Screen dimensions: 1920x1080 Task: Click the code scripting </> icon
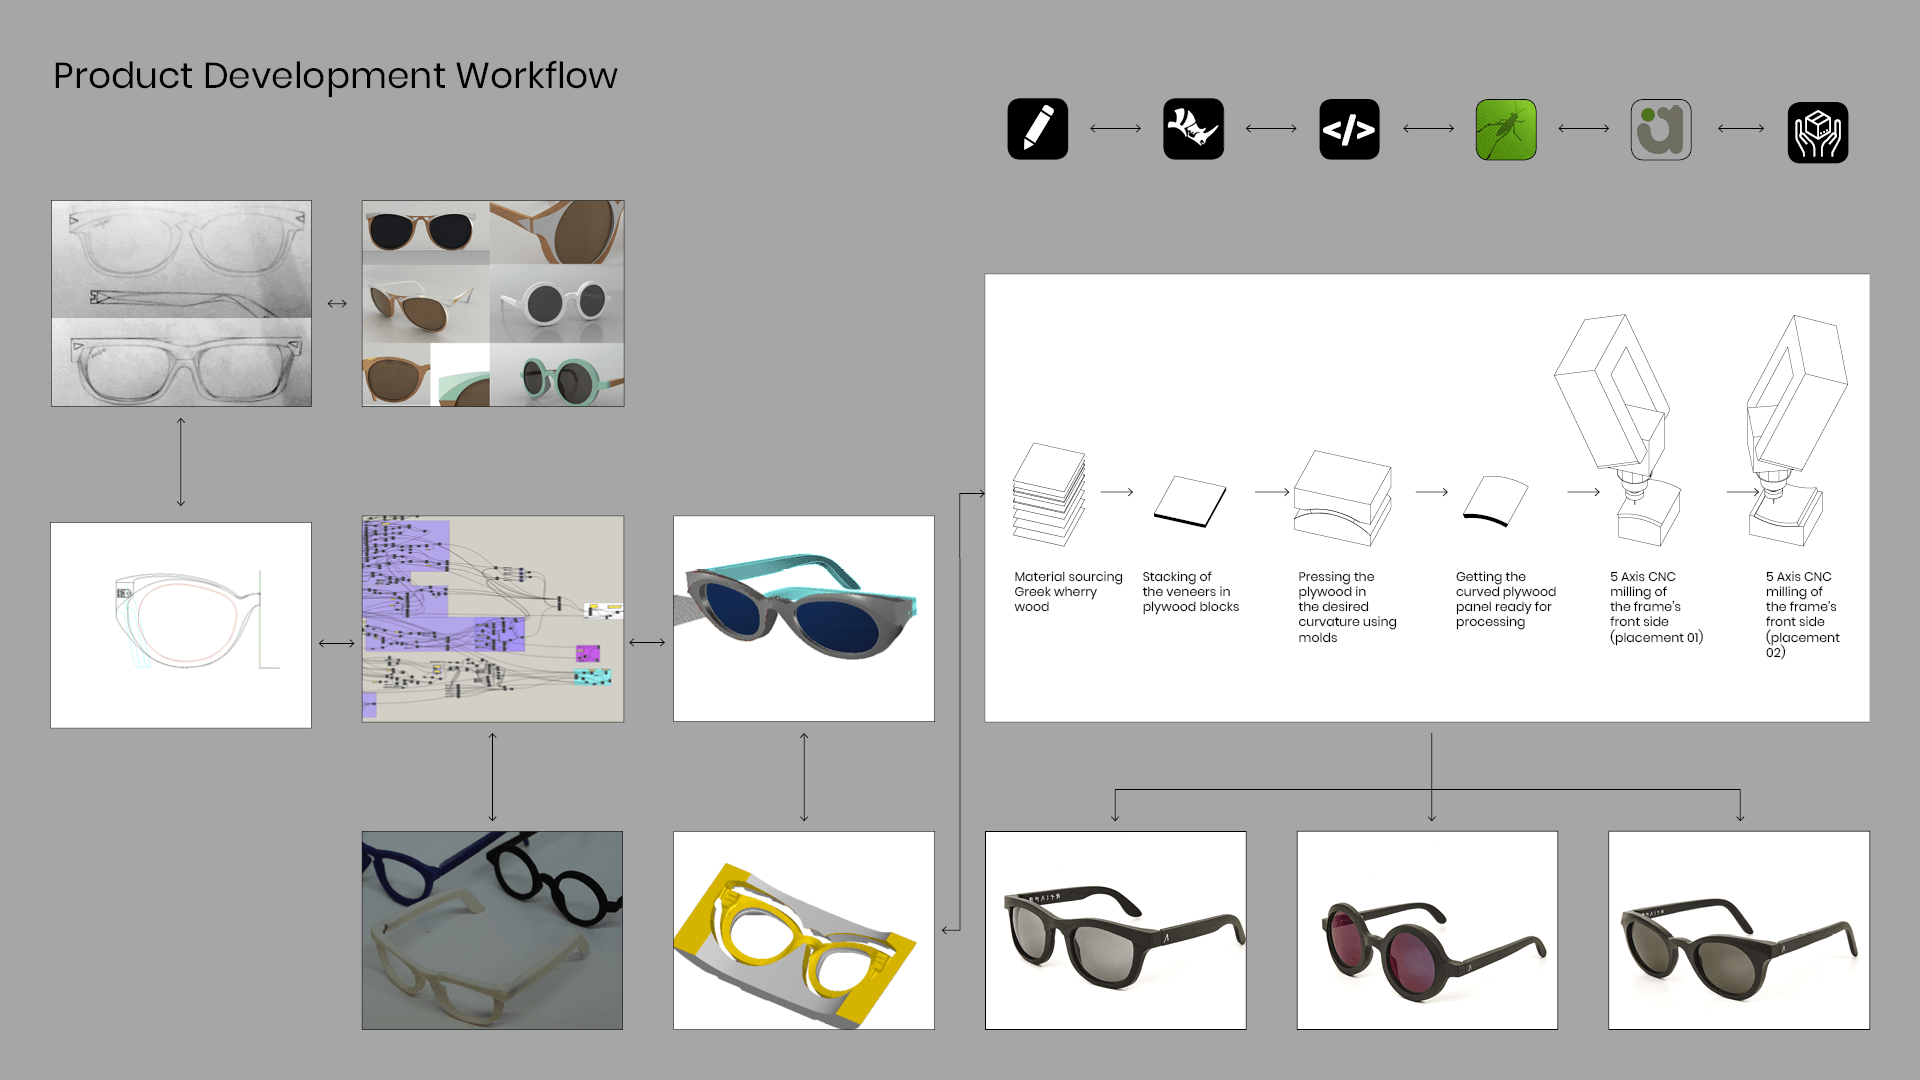tap(1349, 128)
